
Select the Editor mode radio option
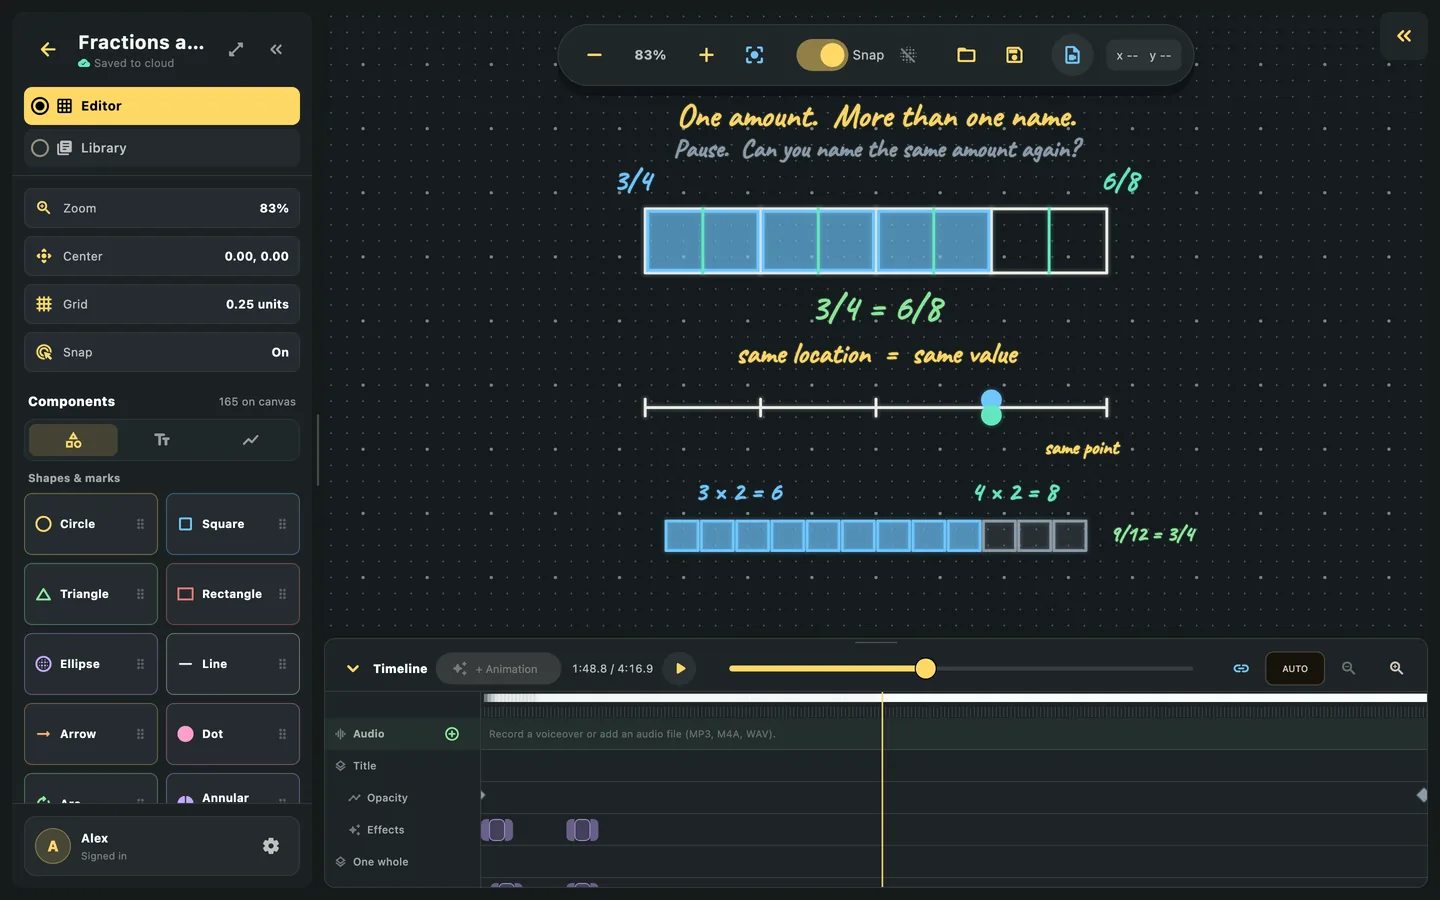click(x=162, y=106)
